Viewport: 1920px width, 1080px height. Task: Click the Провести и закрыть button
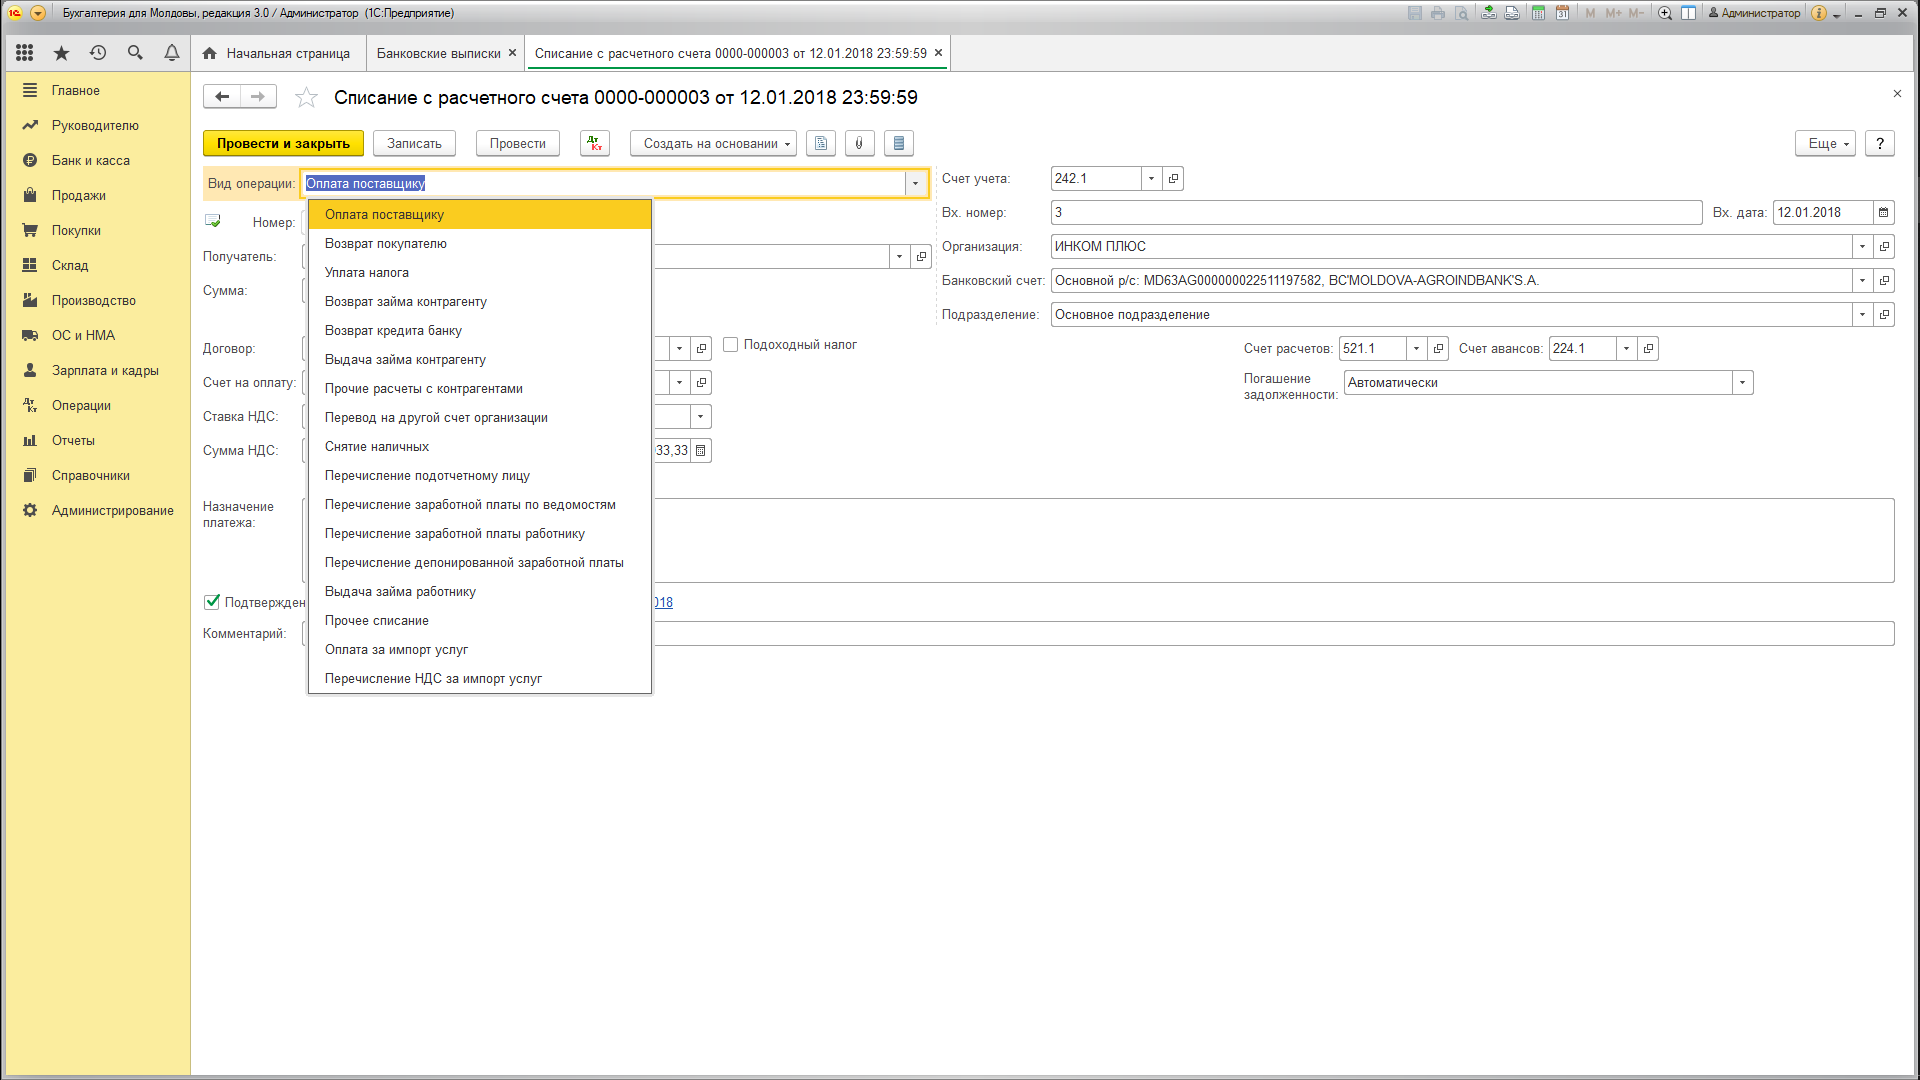283,143
